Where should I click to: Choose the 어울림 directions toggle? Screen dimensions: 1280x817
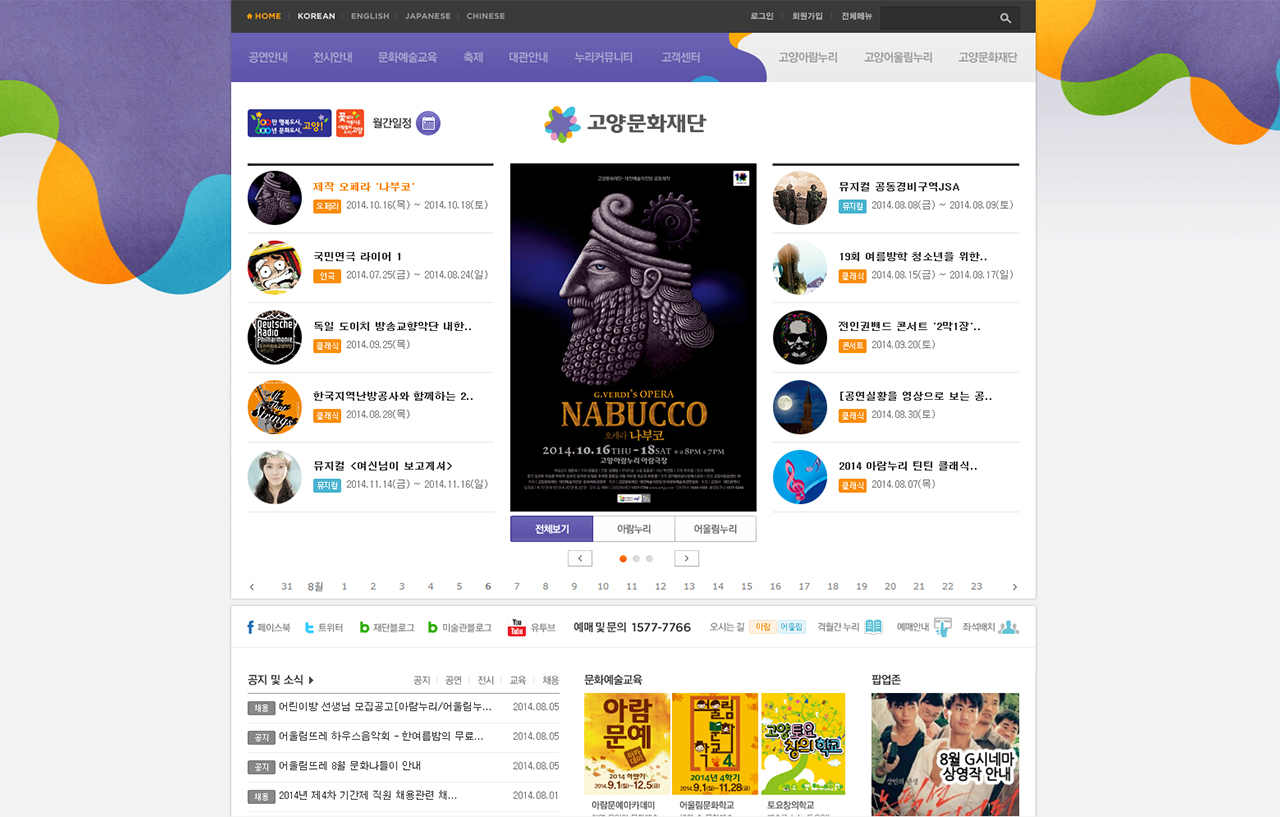tap(791, 627)
